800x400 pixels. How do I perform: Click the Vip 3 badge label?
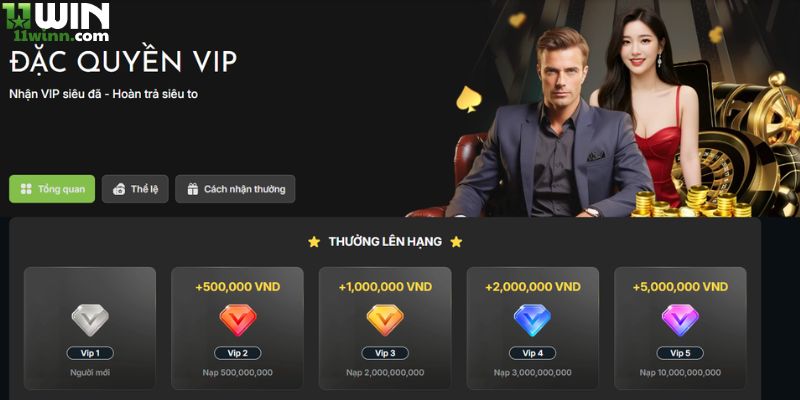coord(385,353)
